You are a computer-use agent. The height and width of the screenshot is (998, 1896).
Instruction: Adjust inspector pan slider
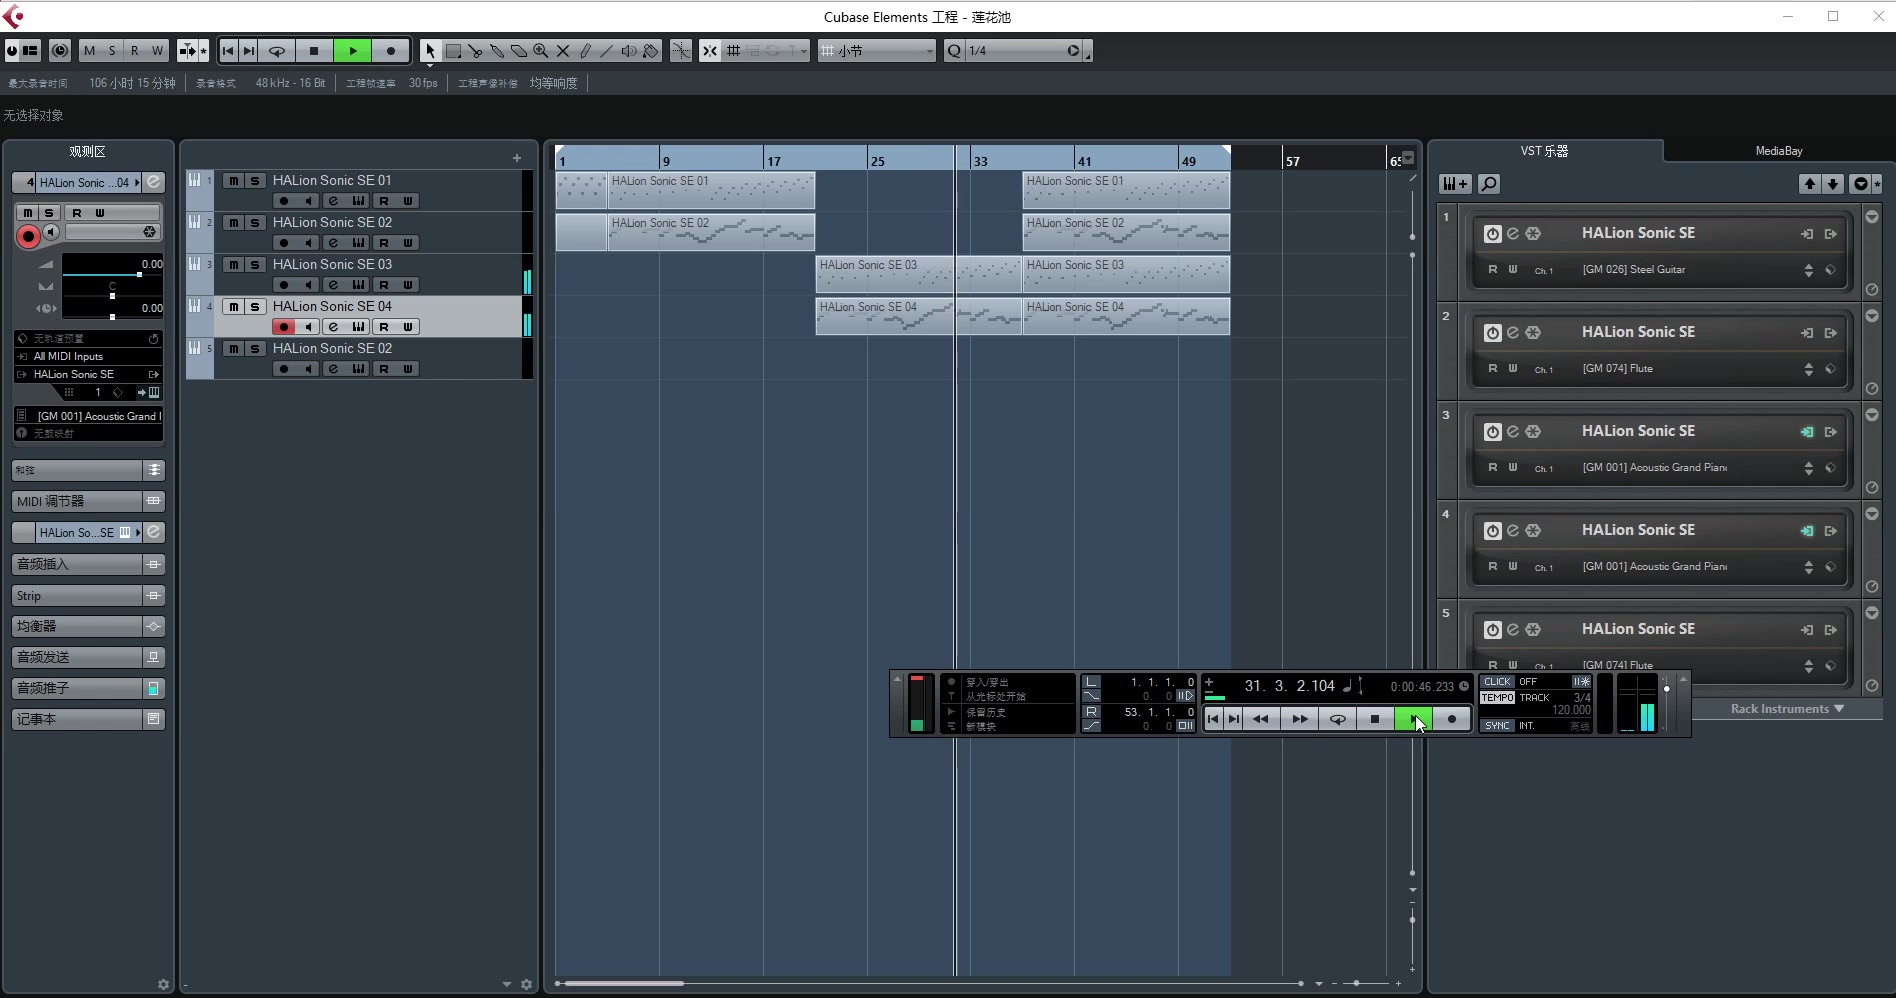[112, 296]
